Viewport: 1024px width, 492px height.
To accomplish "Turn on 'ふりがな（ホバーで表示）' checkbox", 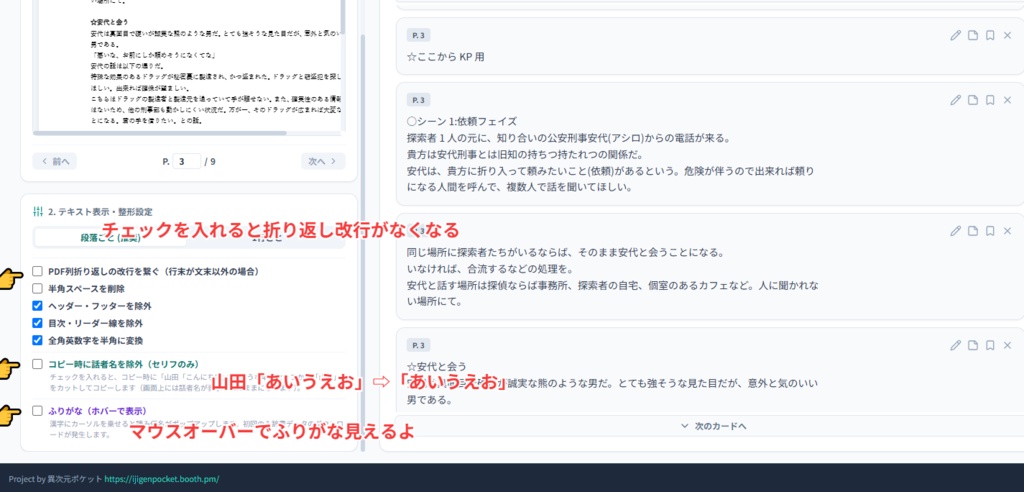I will (37, 411).
